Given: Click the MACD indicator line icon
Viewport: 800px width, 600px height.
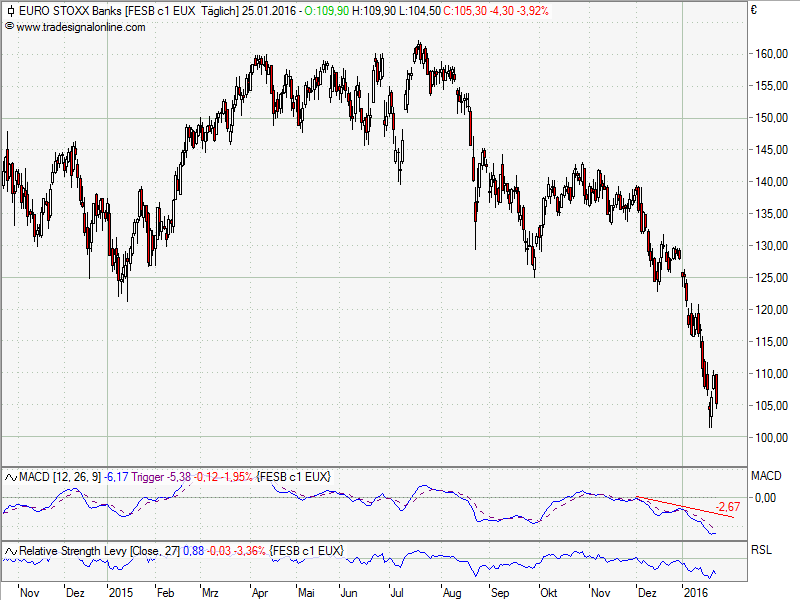Looking at the screenshot, I should click(10, 476).
